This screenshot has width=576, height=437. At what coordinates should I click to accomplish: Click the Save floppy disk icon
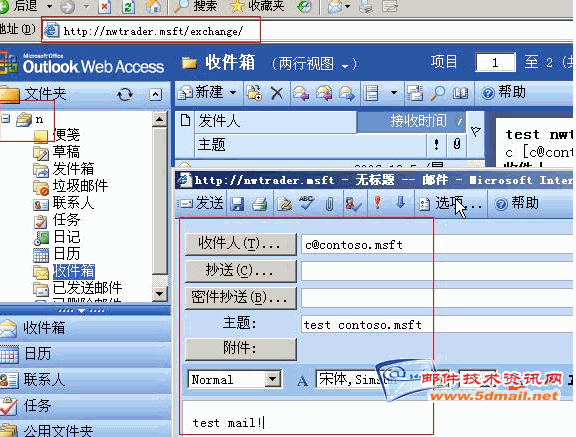(237, 204)
